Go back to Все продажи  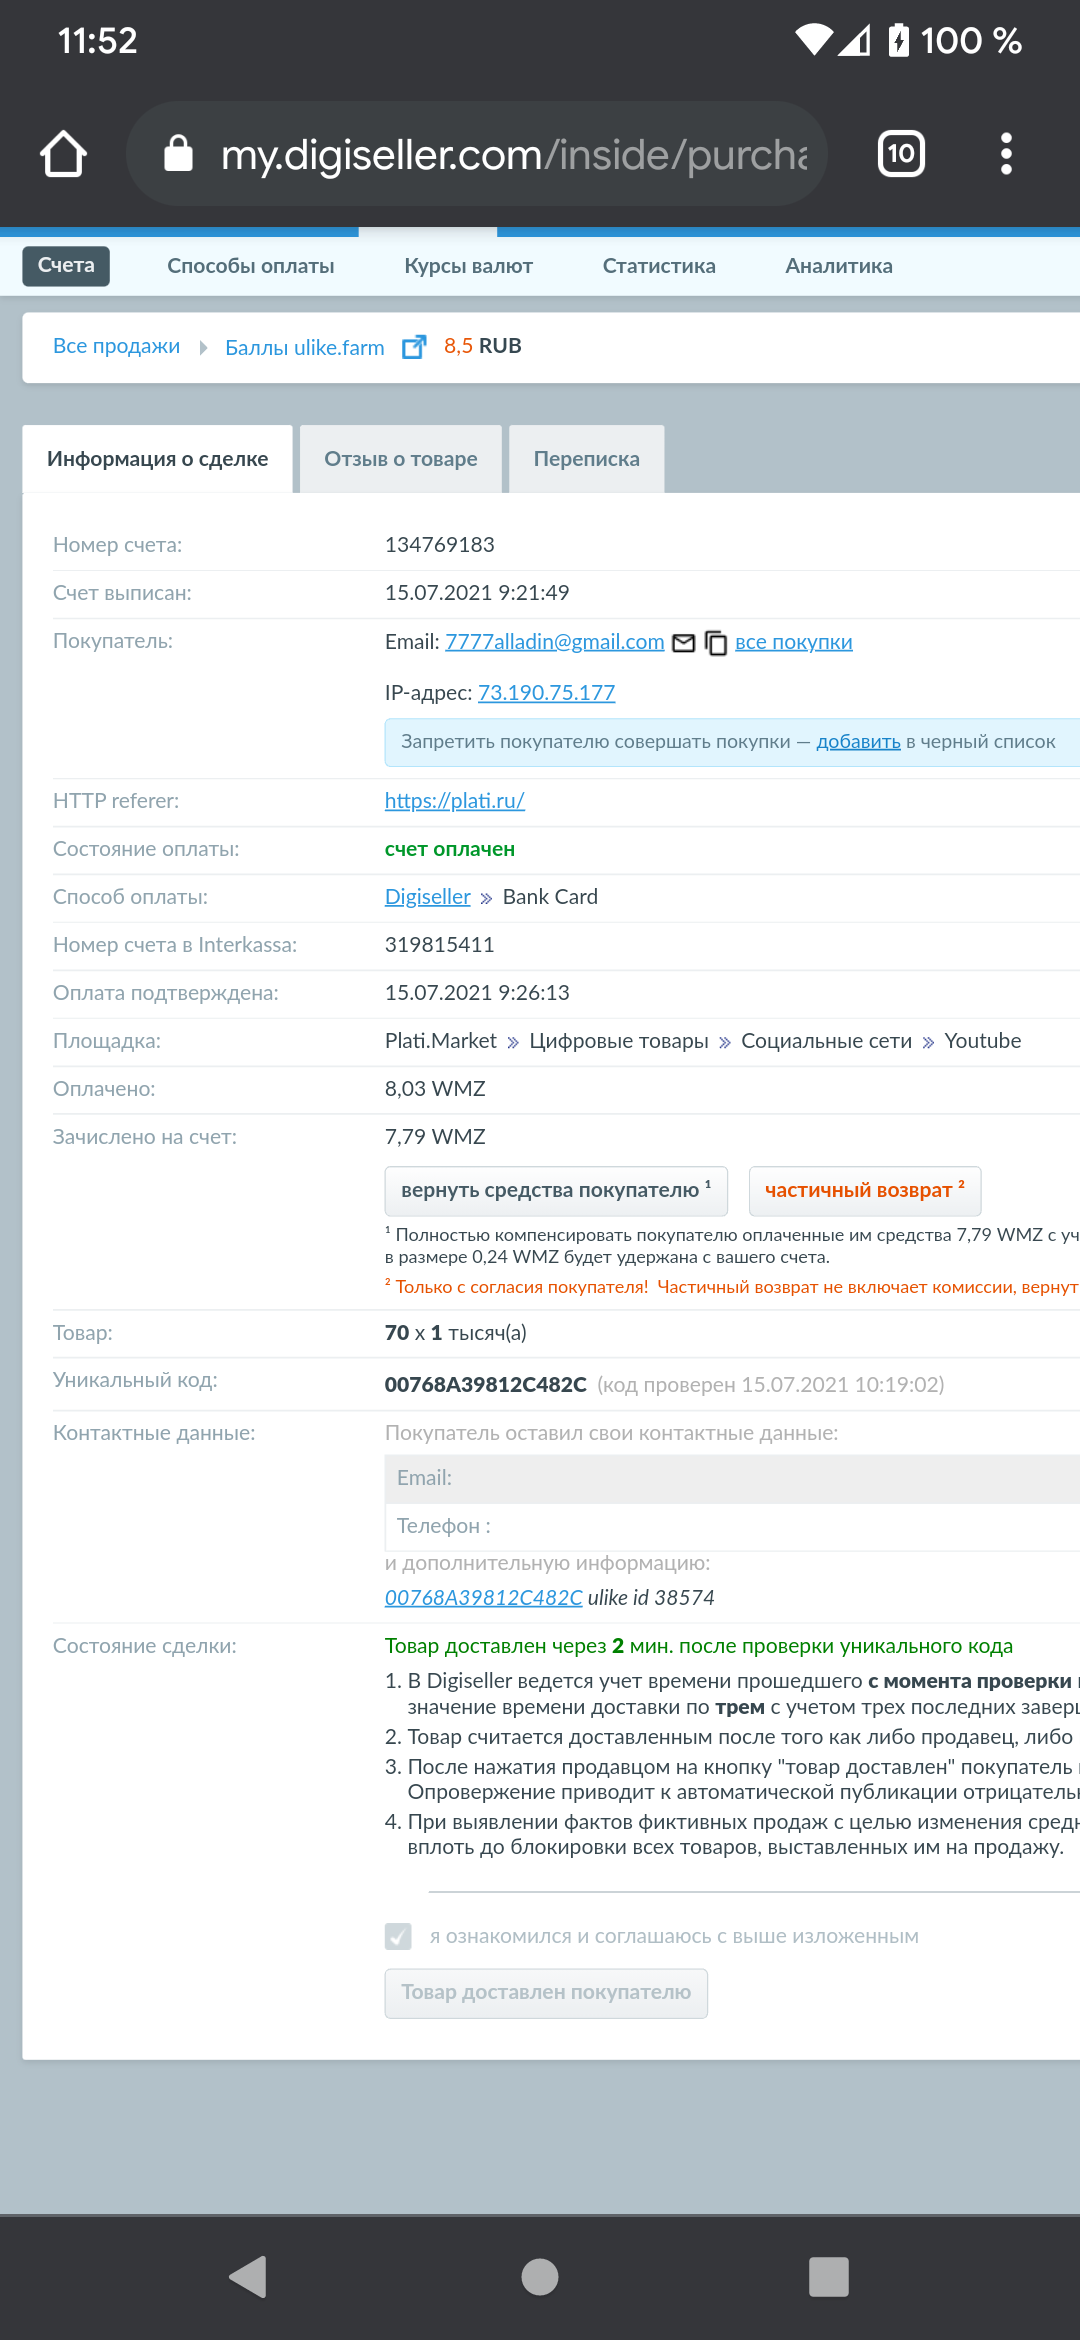(116, 346)
